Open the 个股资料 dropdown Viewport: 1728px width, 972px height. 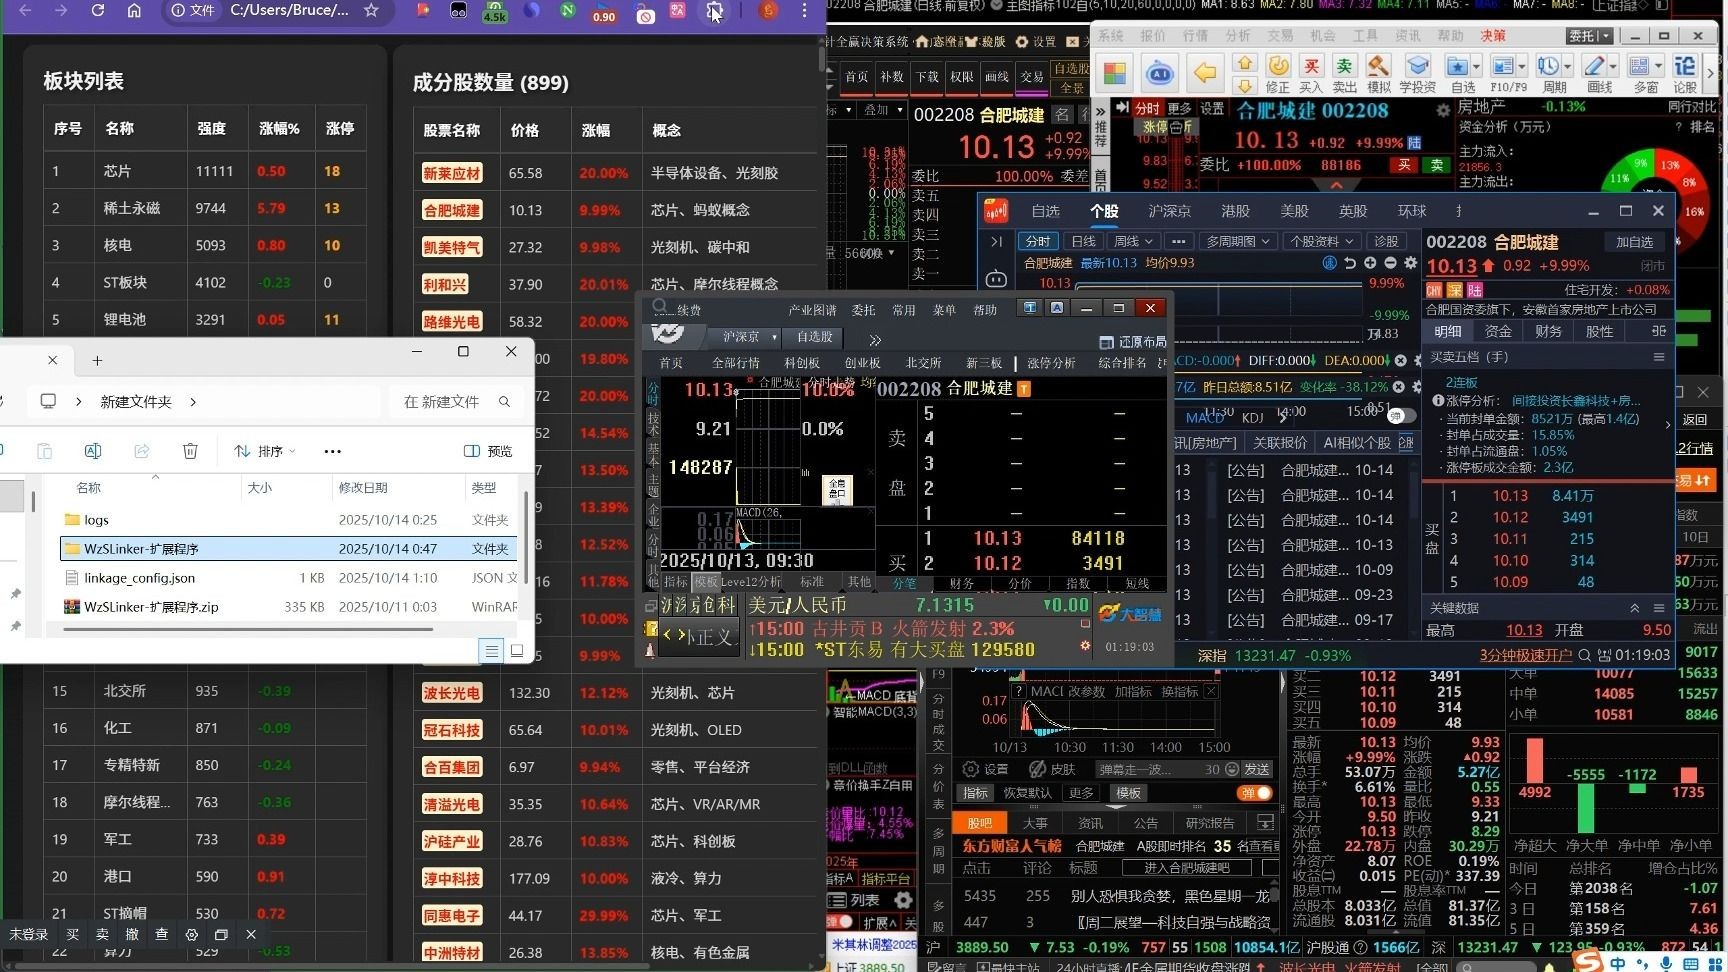point(1321,241)
